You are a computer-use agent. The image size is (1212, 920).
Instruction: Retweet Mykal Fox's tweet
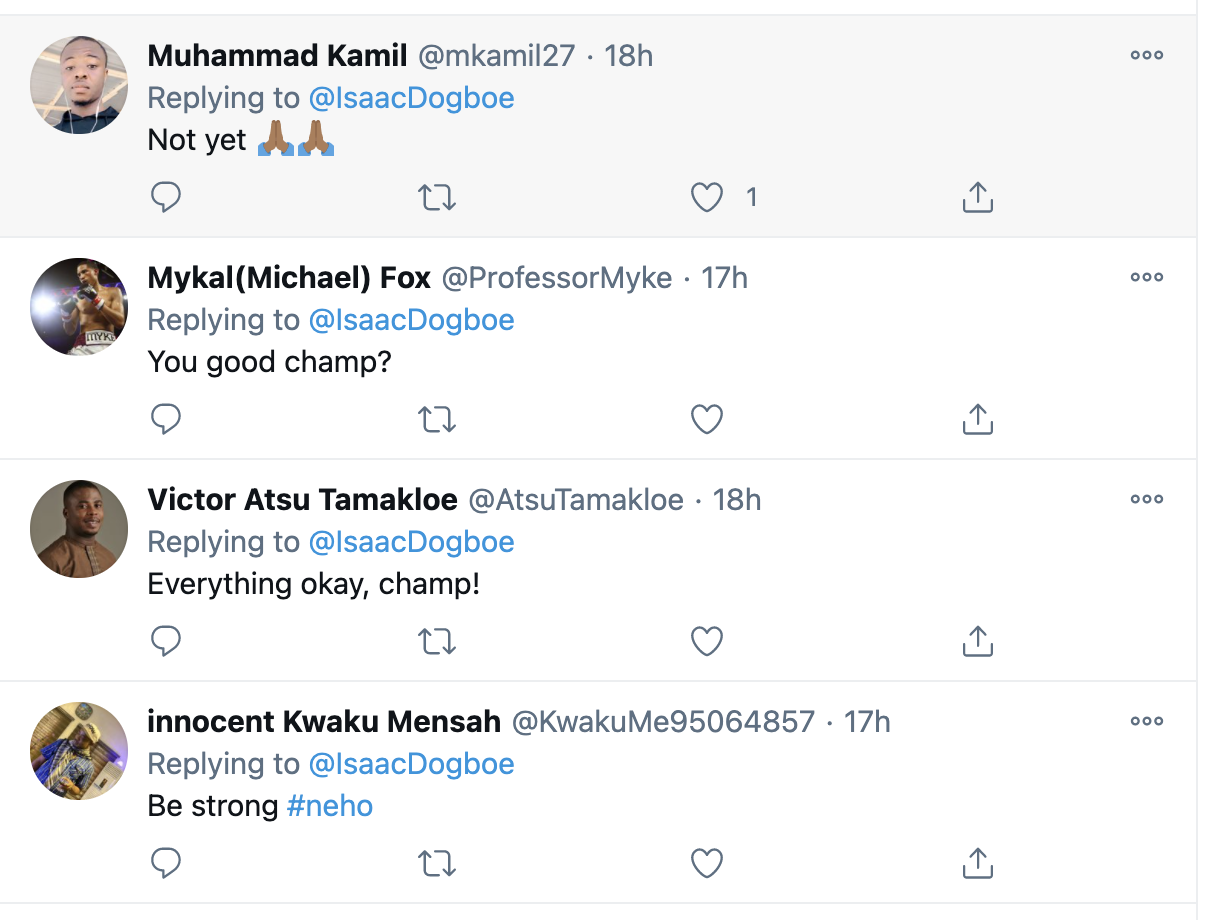point(435,420)
